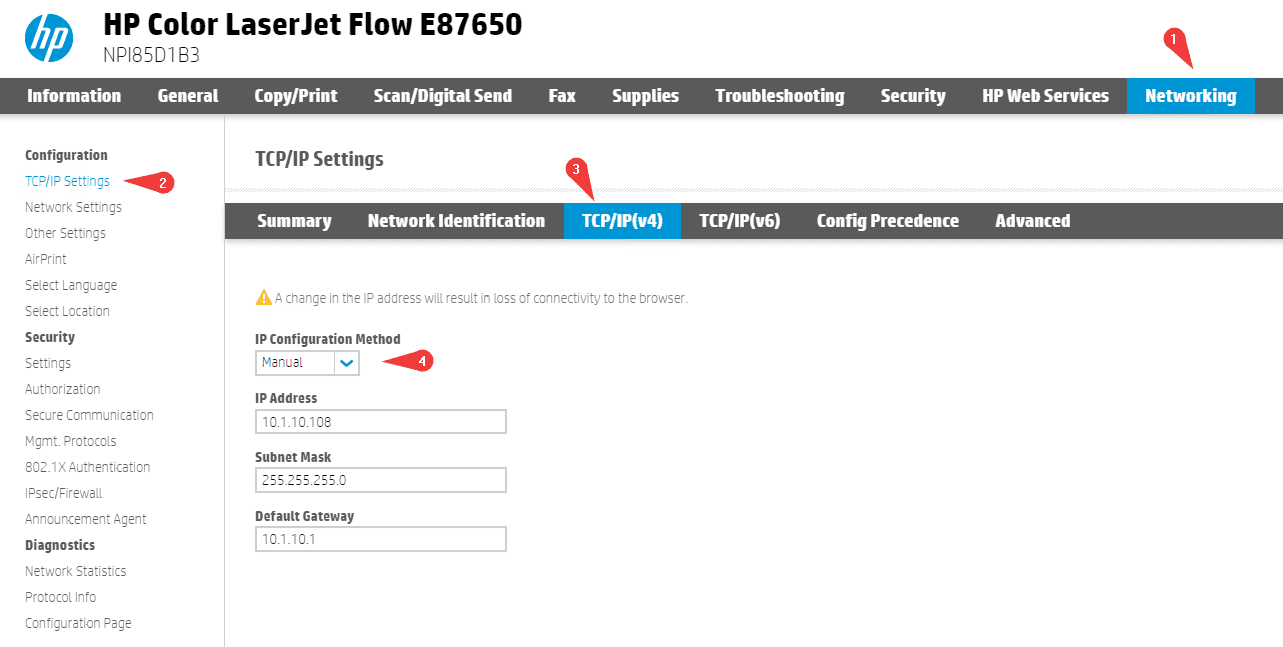
Task: Click the yellow warning triangle icon
Action: point(264,297)
